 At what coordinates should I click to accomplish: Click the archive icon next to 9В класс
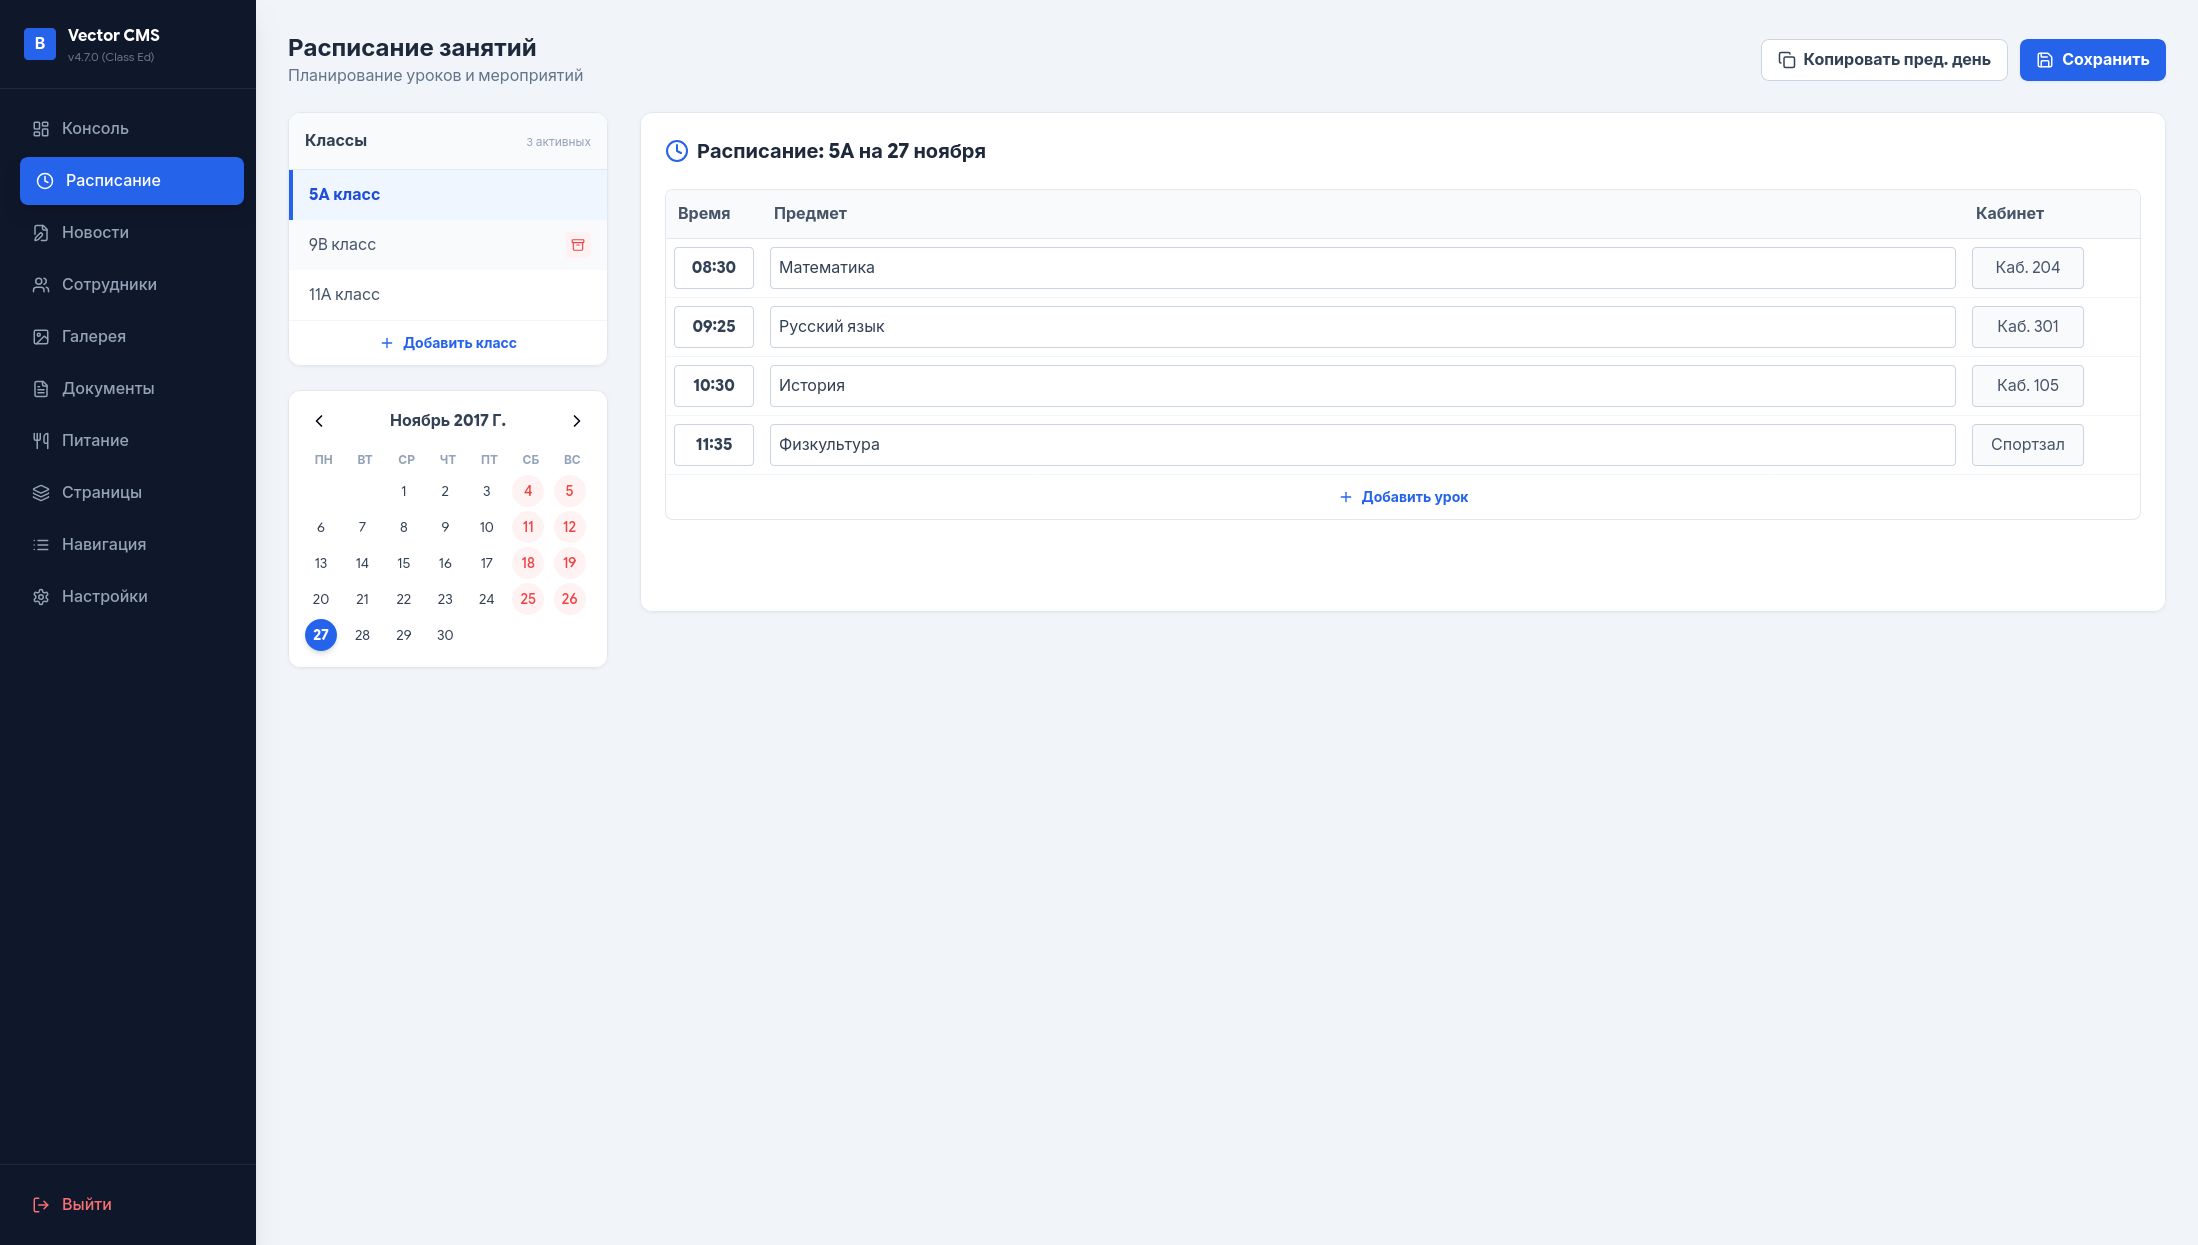point(577,245)
